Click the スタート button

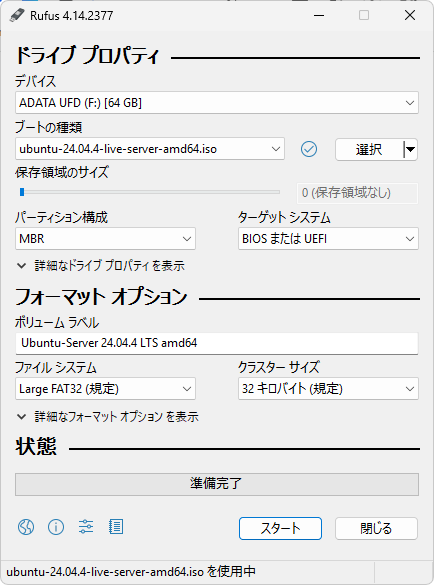coord(280,528)
